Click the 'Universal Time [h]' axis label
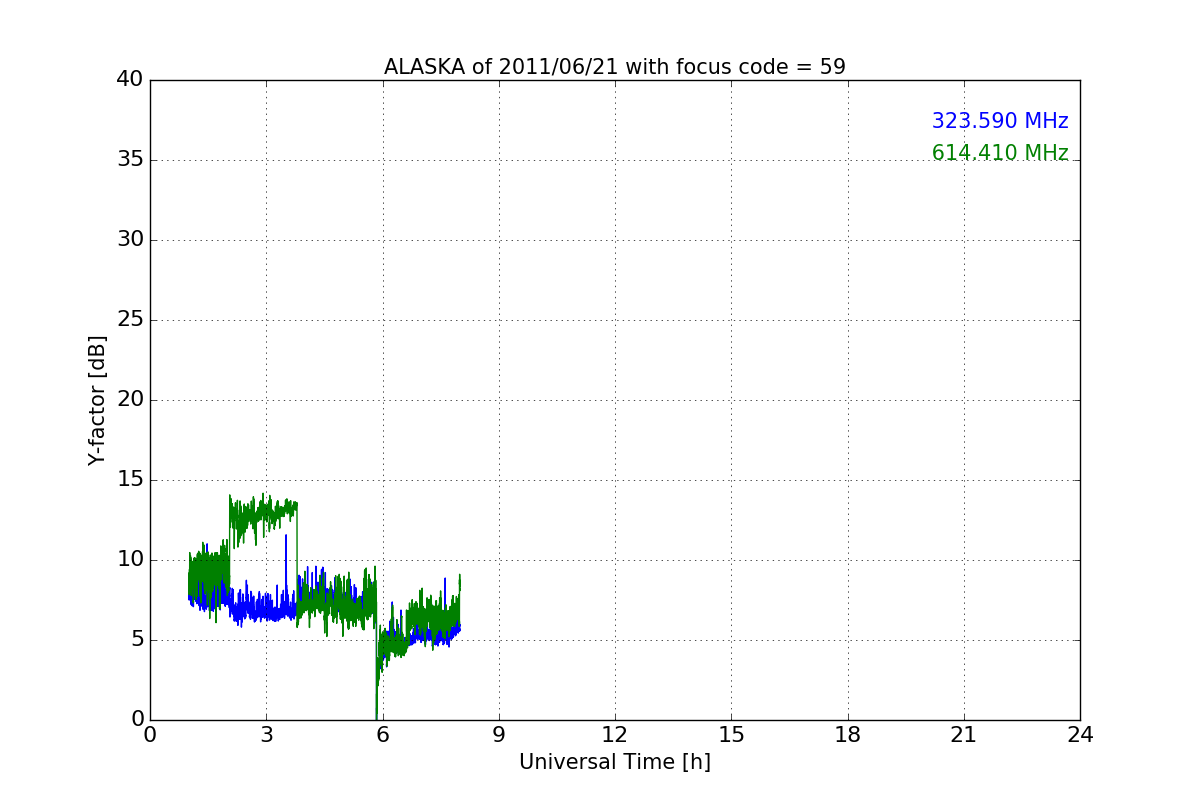This screenshot has height=800, width=1200. click(615, 762)
